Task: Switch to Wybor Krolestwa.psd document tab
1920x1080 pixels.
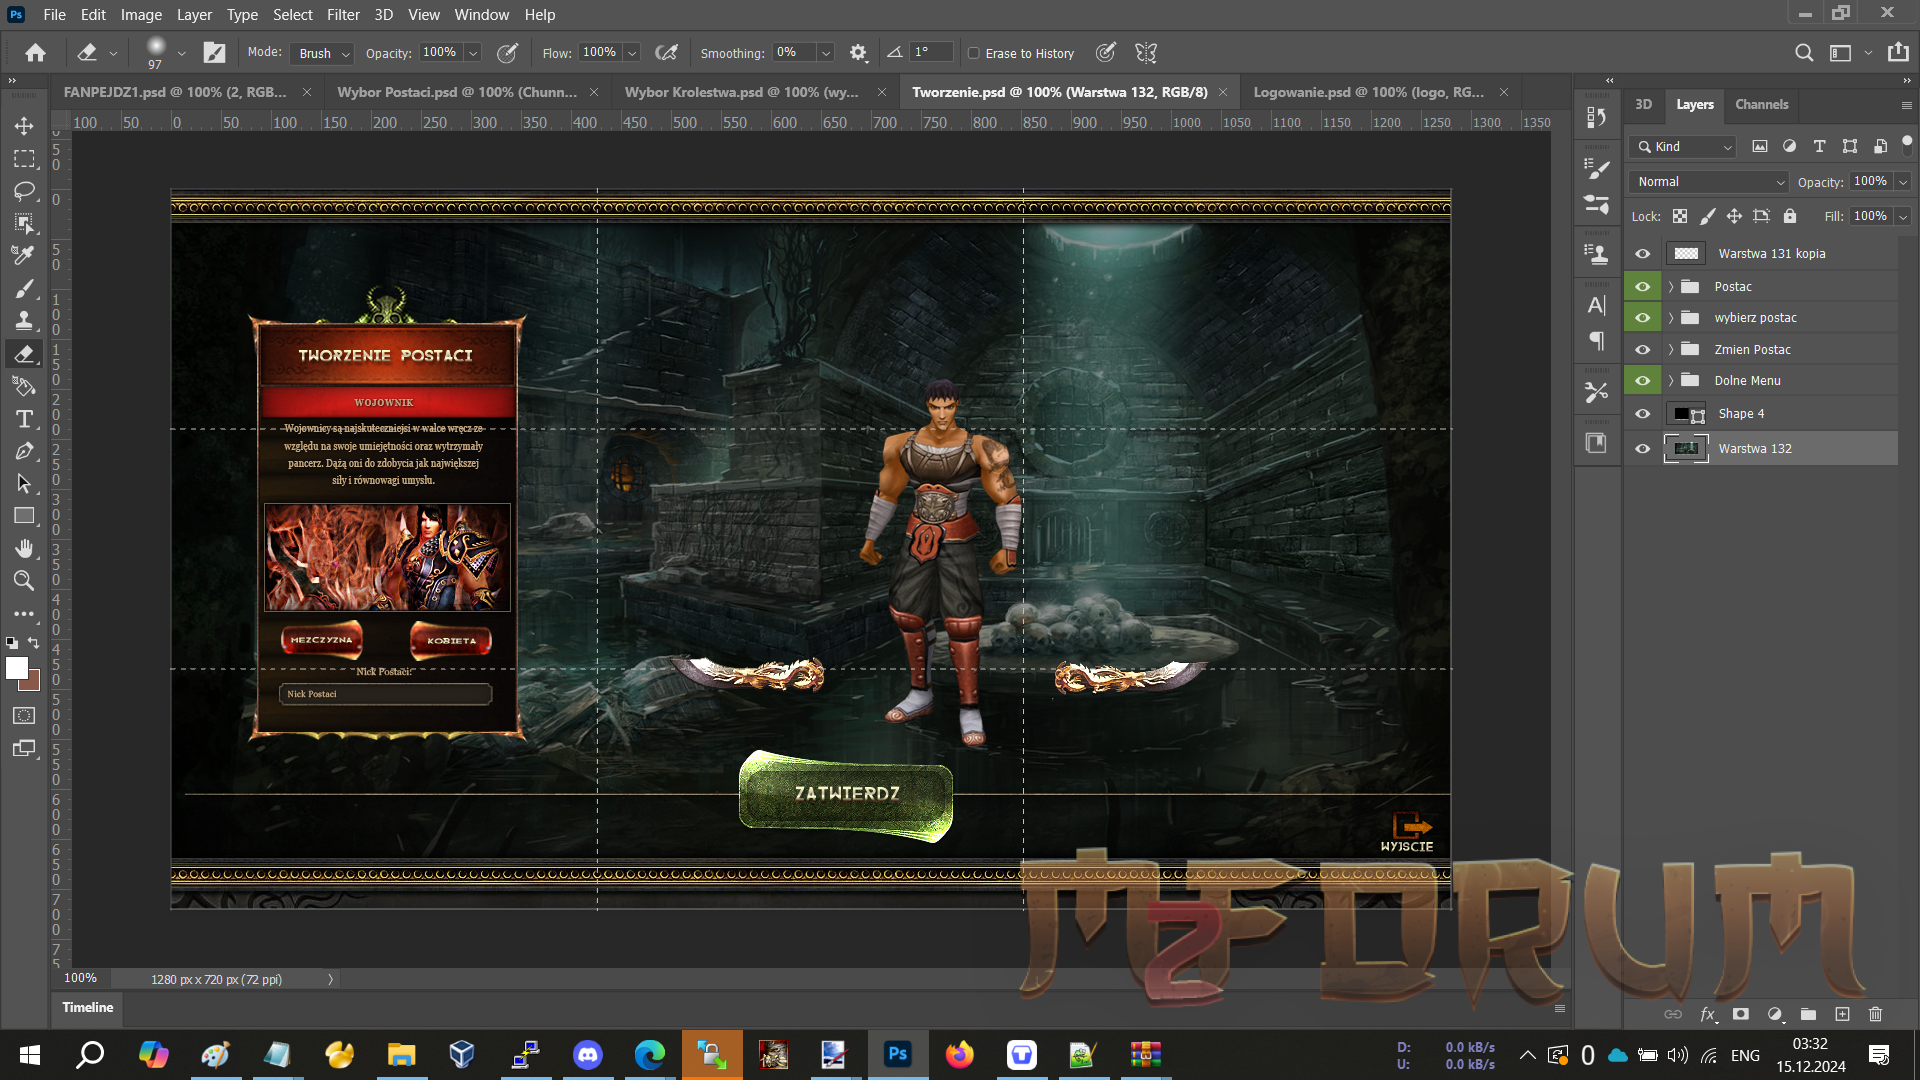Action: (741, 92)
